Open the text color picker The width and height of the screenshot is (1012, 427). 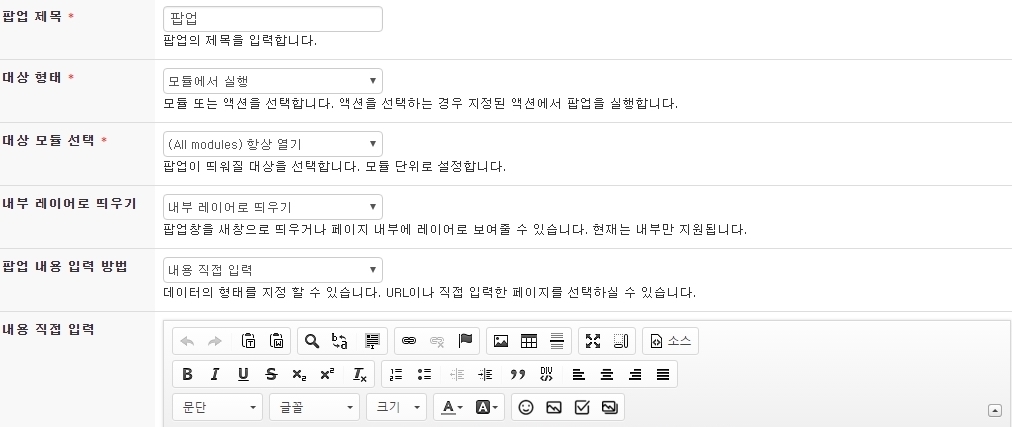point(451,407)
